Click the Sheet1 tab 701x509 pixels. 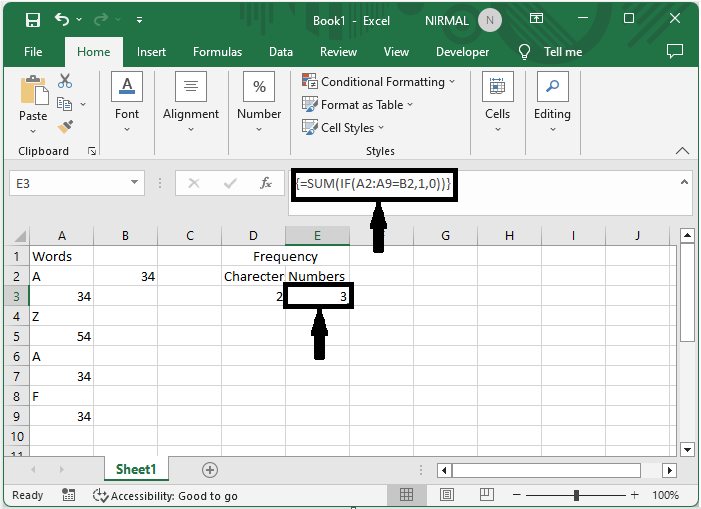(136, 469)
